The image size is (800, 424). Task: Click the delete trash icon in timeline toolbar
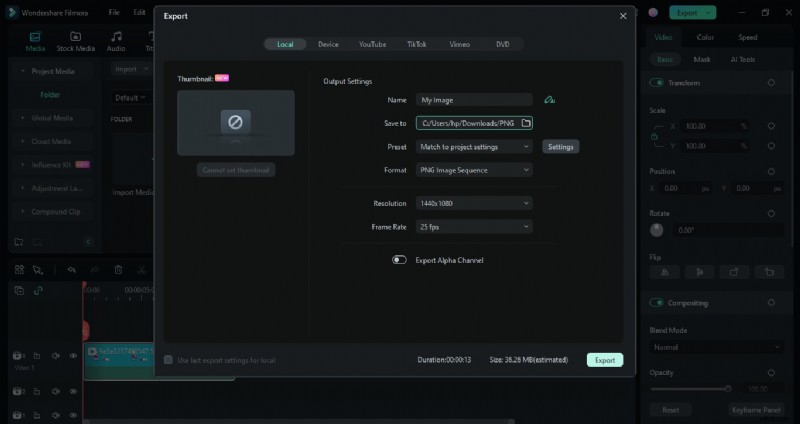118,270
